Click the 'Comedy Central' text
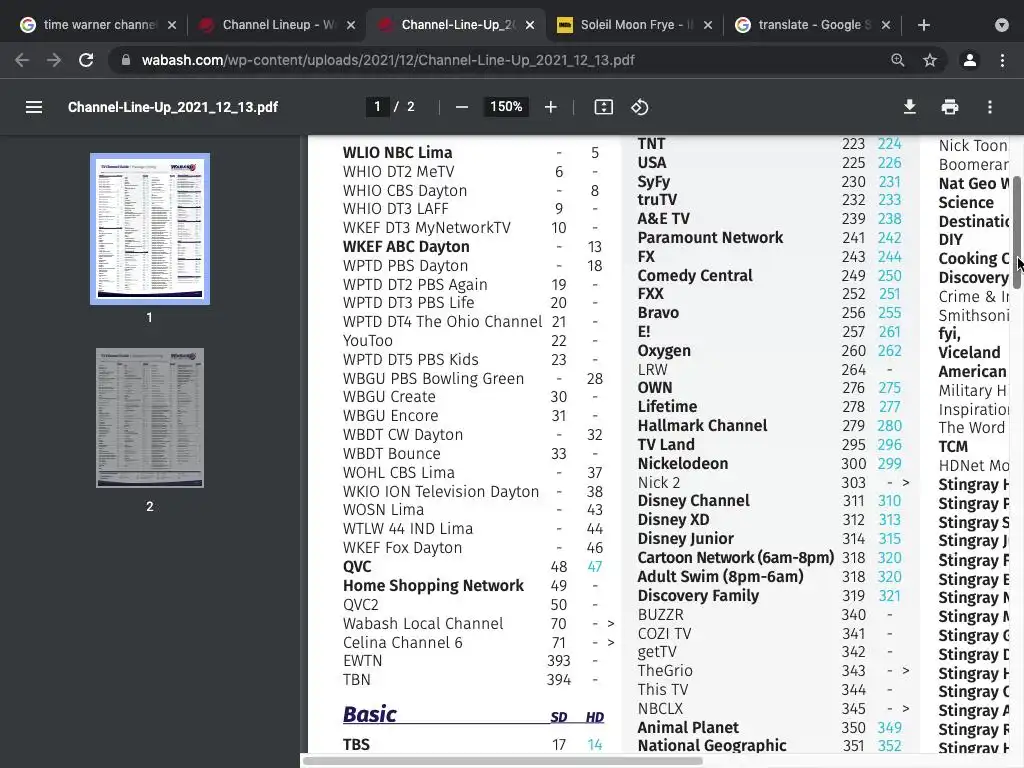 tap(695, 276)
